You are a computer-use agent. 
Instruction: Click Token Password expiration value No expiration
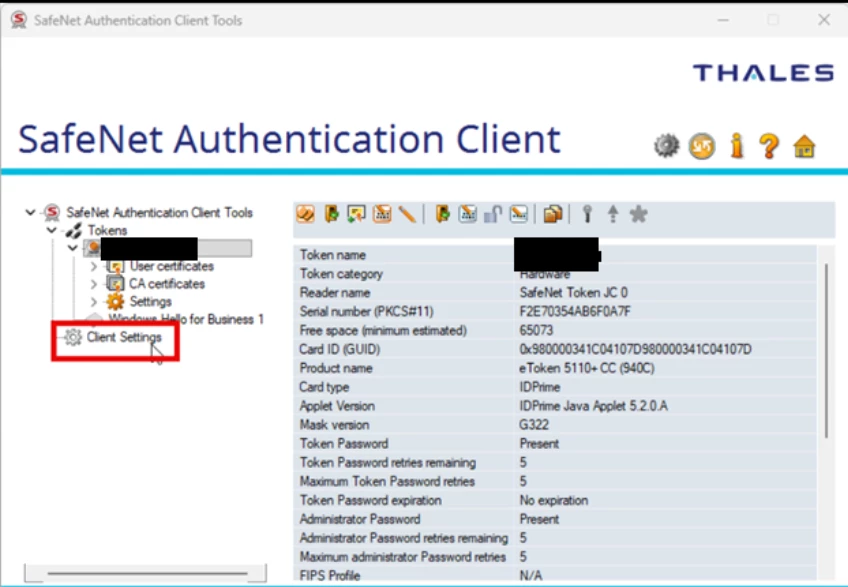554,500
